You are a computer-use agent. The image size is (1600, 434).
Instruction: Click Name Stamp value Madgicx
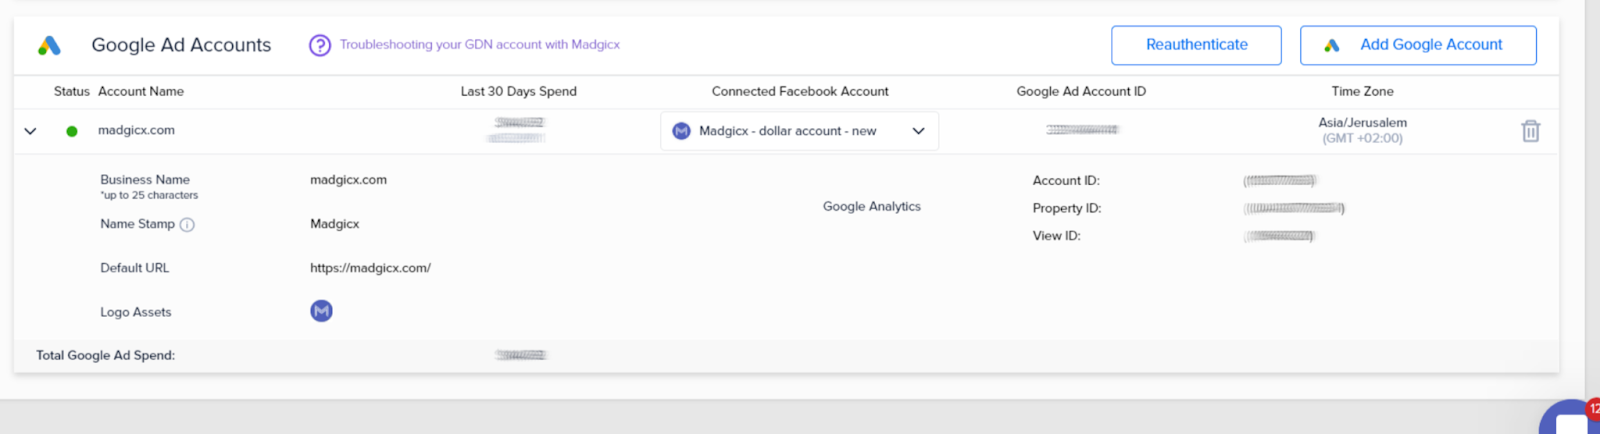pyautogui.click(x=335, y=224)
